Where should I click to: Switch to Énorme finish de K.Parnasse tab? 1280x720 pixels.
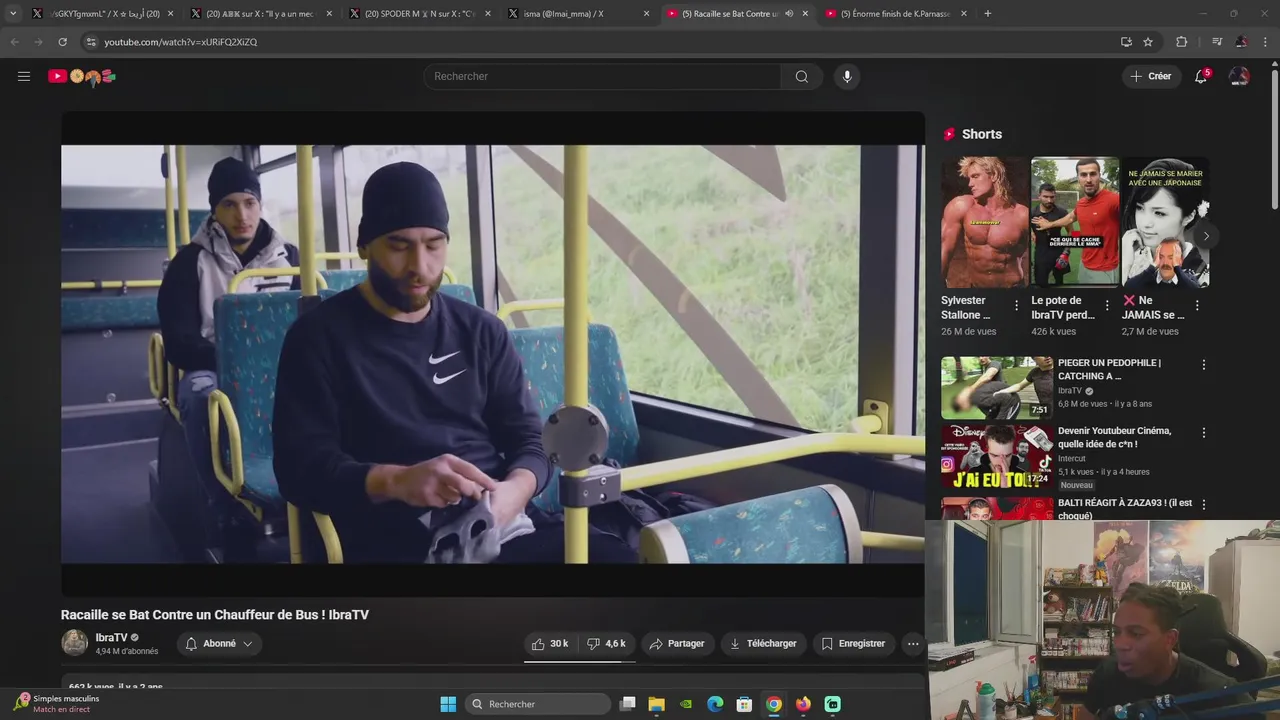pyautogui.click(x=895, y=14)
